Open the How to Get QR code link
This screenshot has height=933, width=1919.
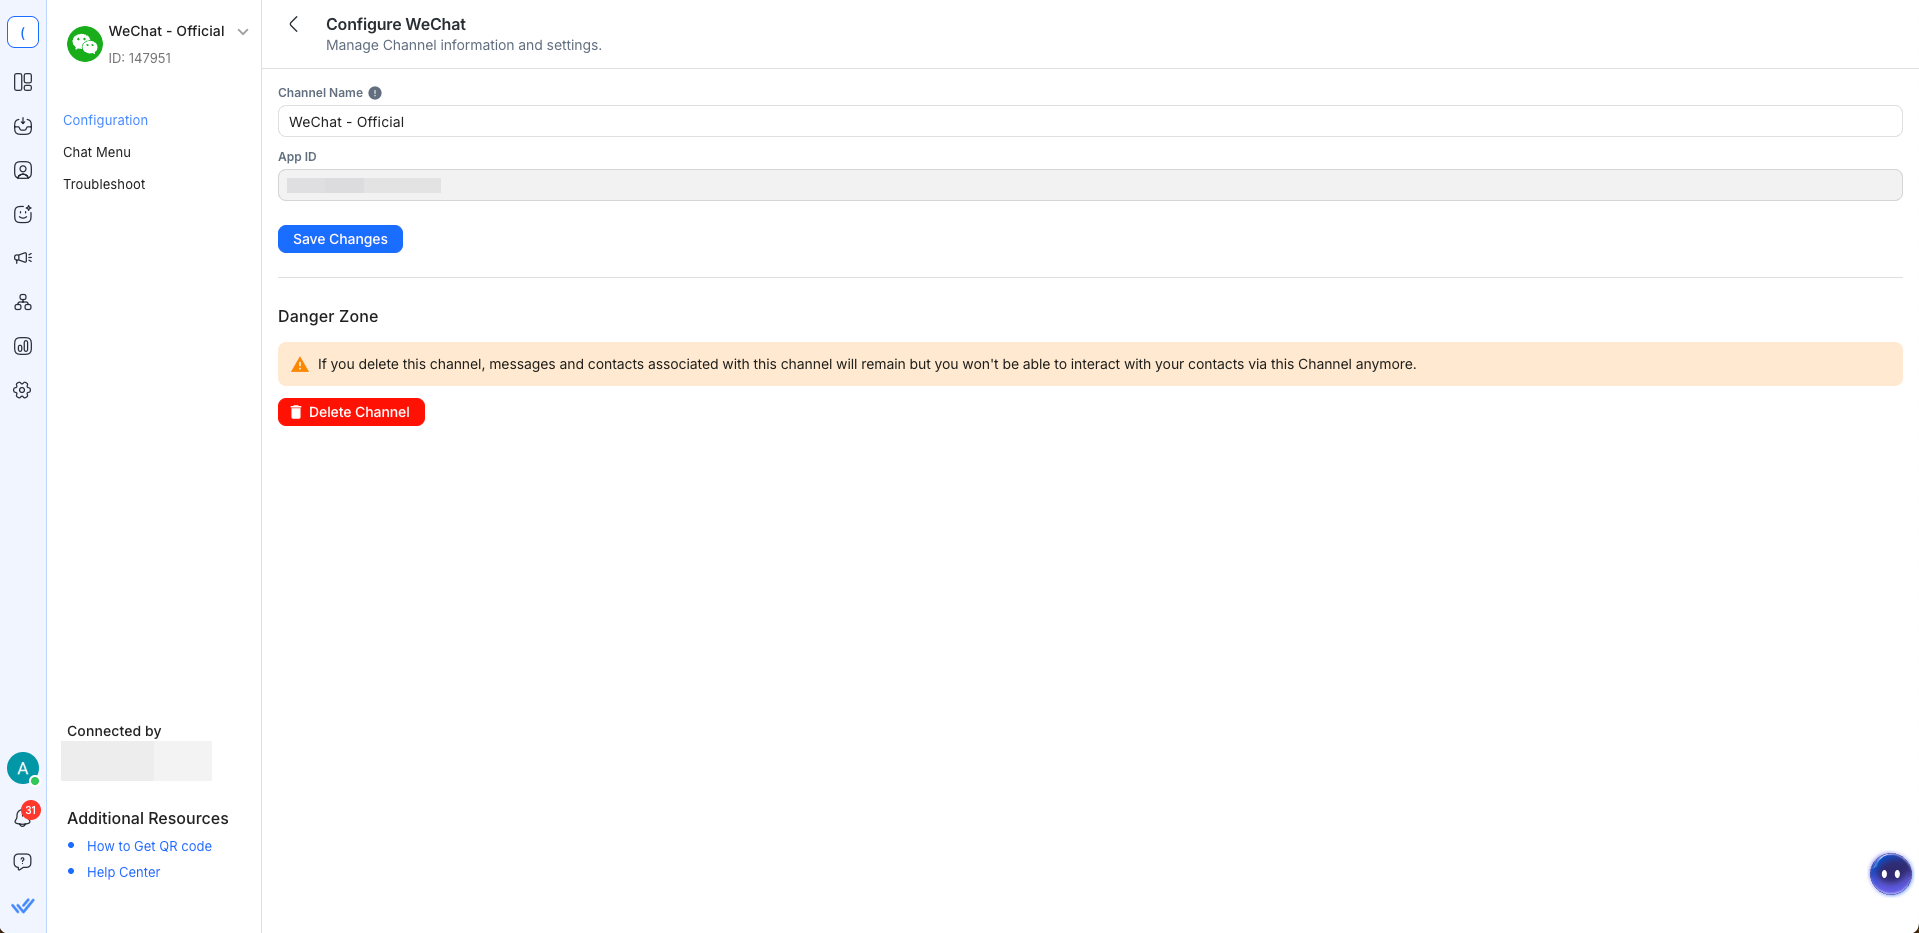coord(149,846)
